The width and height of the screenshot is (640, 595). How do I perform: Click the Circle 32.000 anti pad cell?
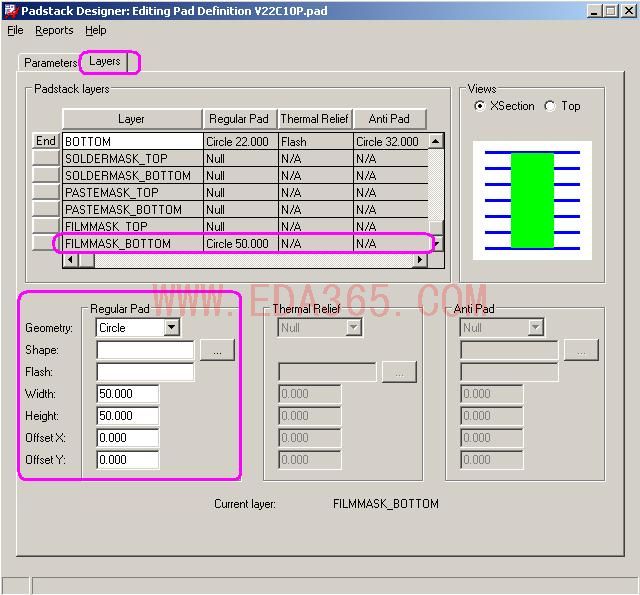(x=391, y=141)
